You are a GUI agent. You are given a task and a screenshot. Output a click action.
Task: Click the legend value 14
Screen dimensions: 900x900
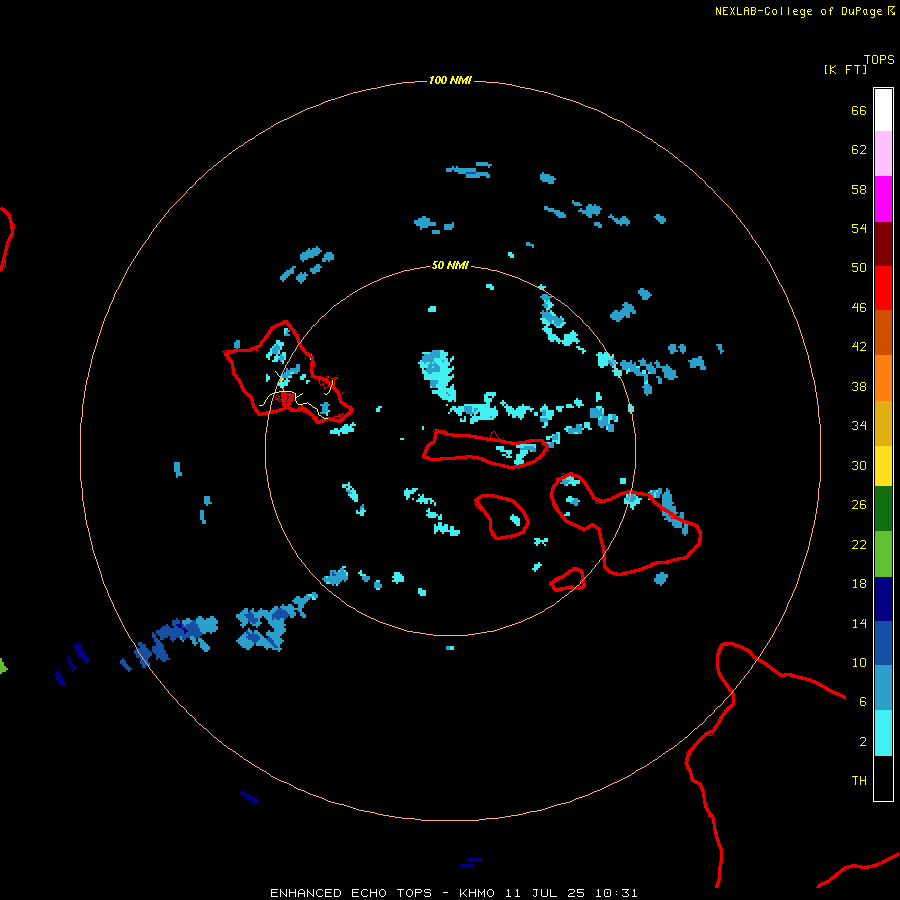(x=859, y=624)
